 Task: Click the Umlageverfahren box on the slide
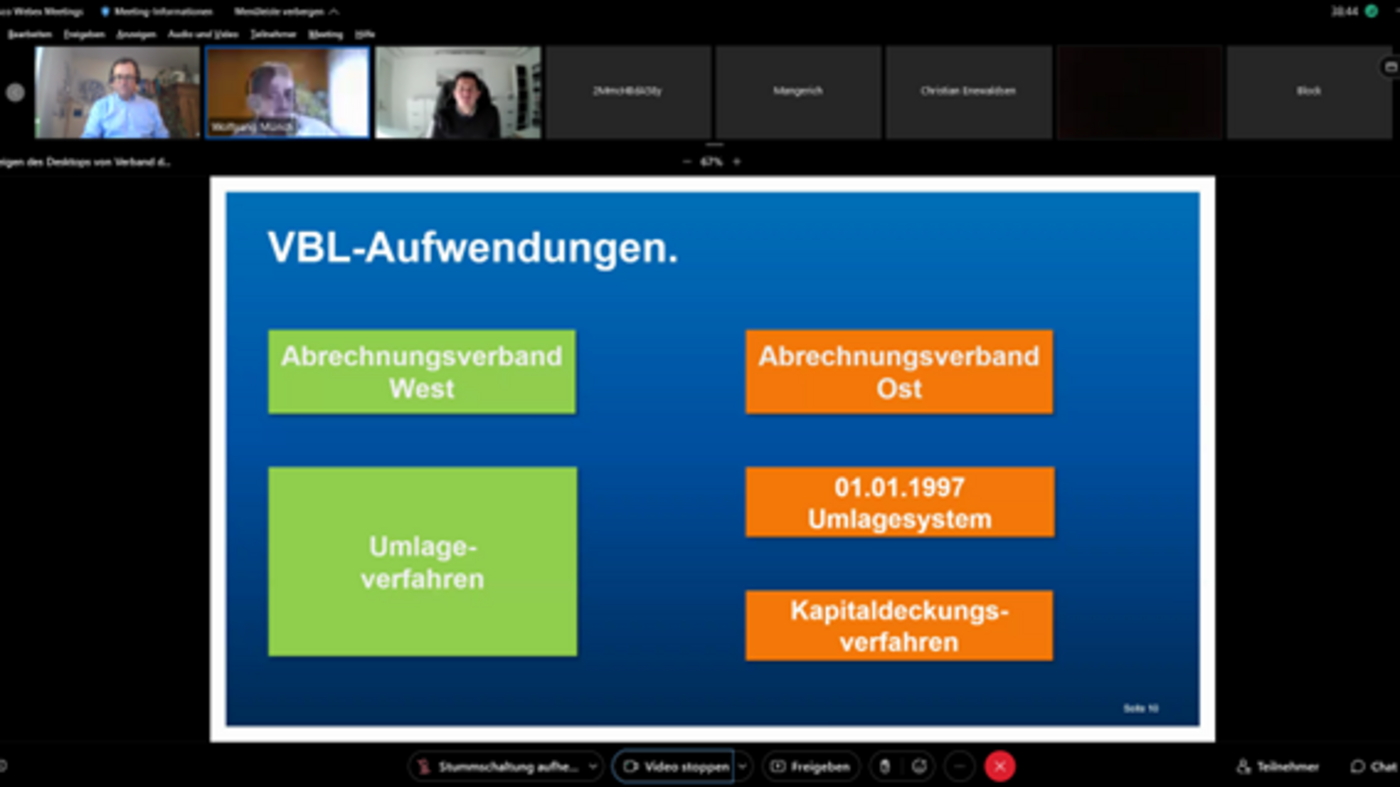(x=422, y=562)
